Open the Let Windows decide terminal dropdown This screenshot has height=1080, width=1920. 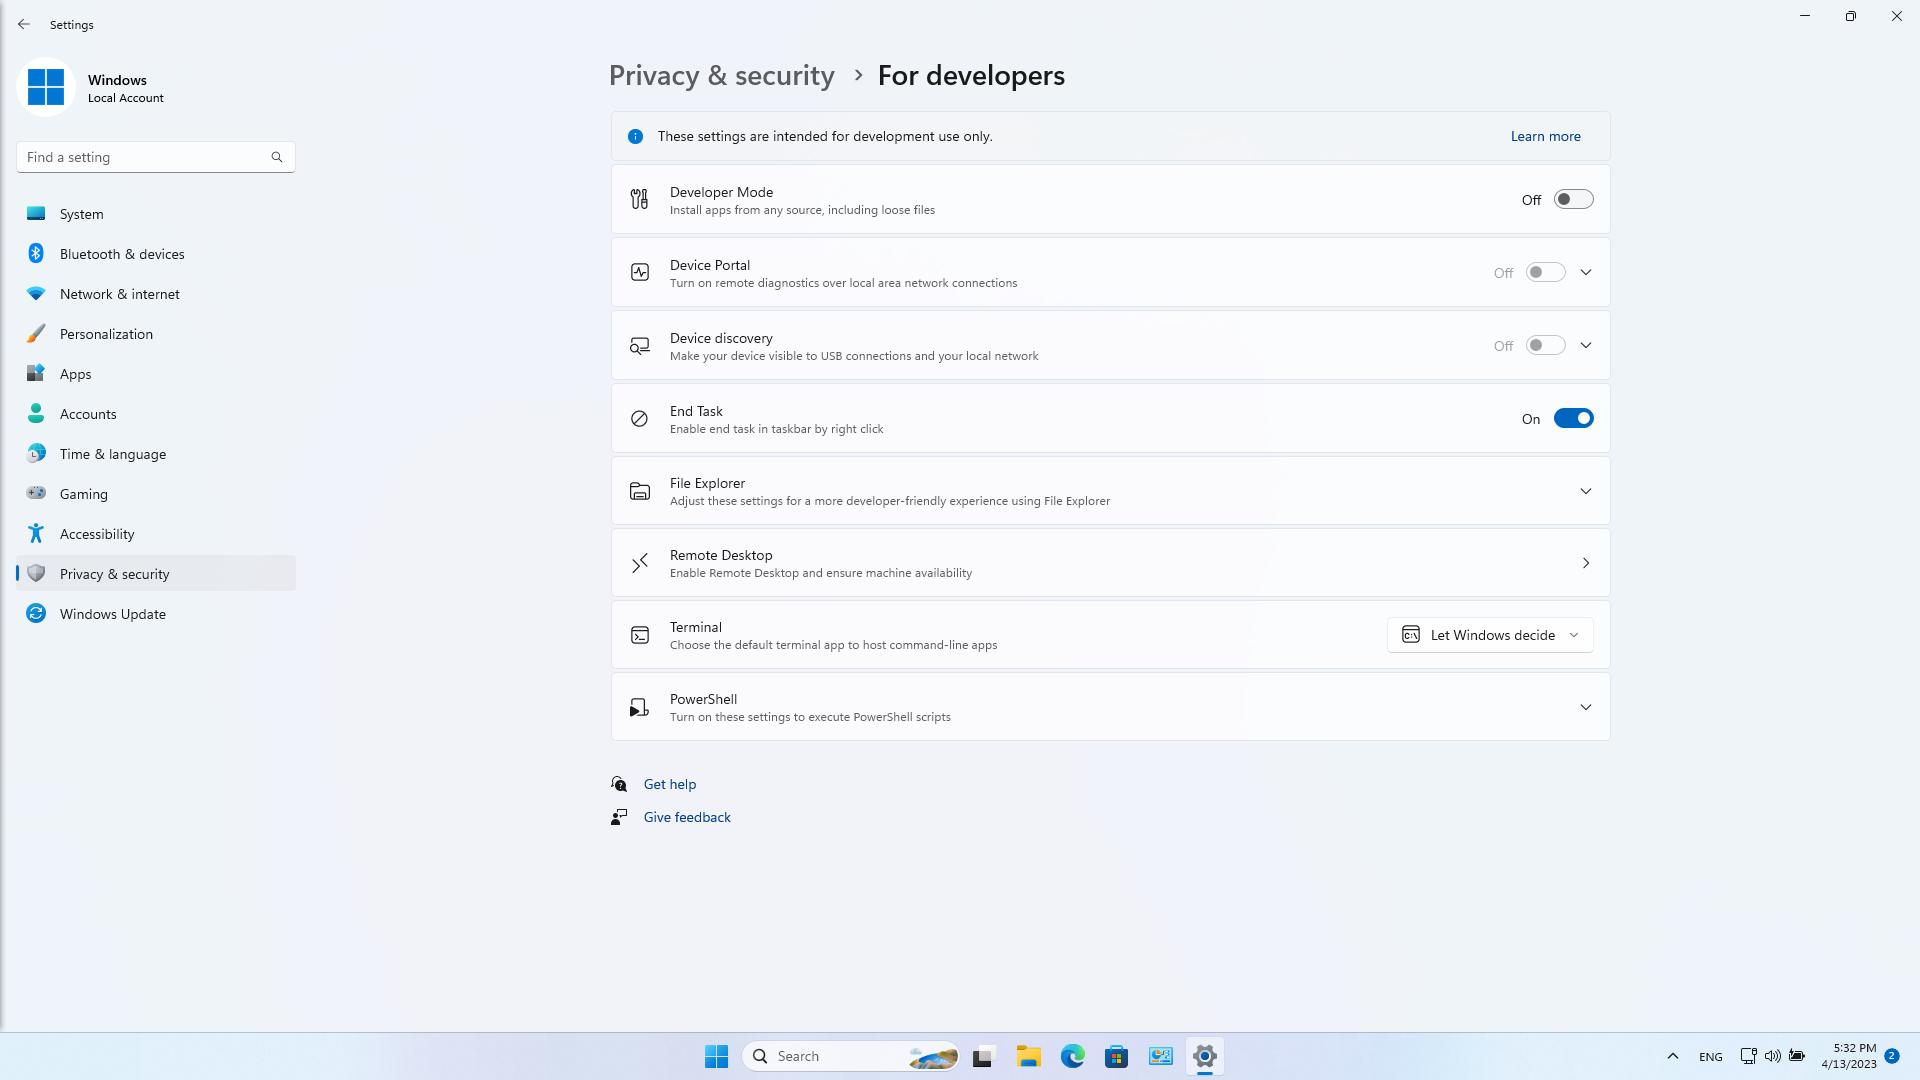point(1489,634)
